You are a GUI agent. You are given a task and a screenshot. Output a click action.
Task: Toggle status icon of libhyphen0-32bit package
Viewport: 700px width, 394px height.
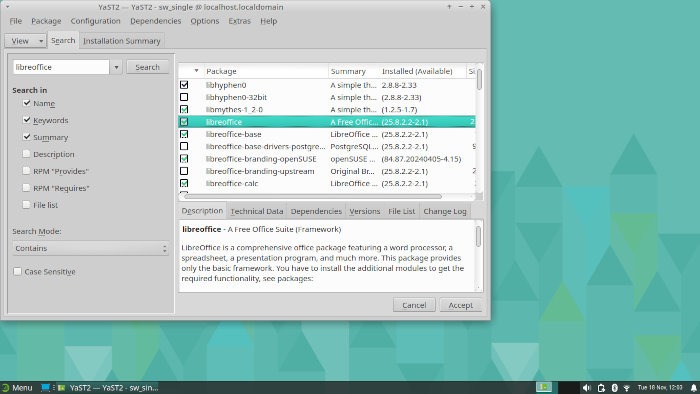point(184,97)
